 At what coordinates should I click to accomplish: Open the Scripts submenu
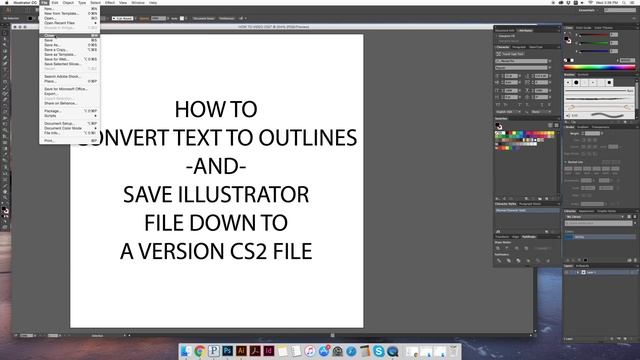pos(70,116)
